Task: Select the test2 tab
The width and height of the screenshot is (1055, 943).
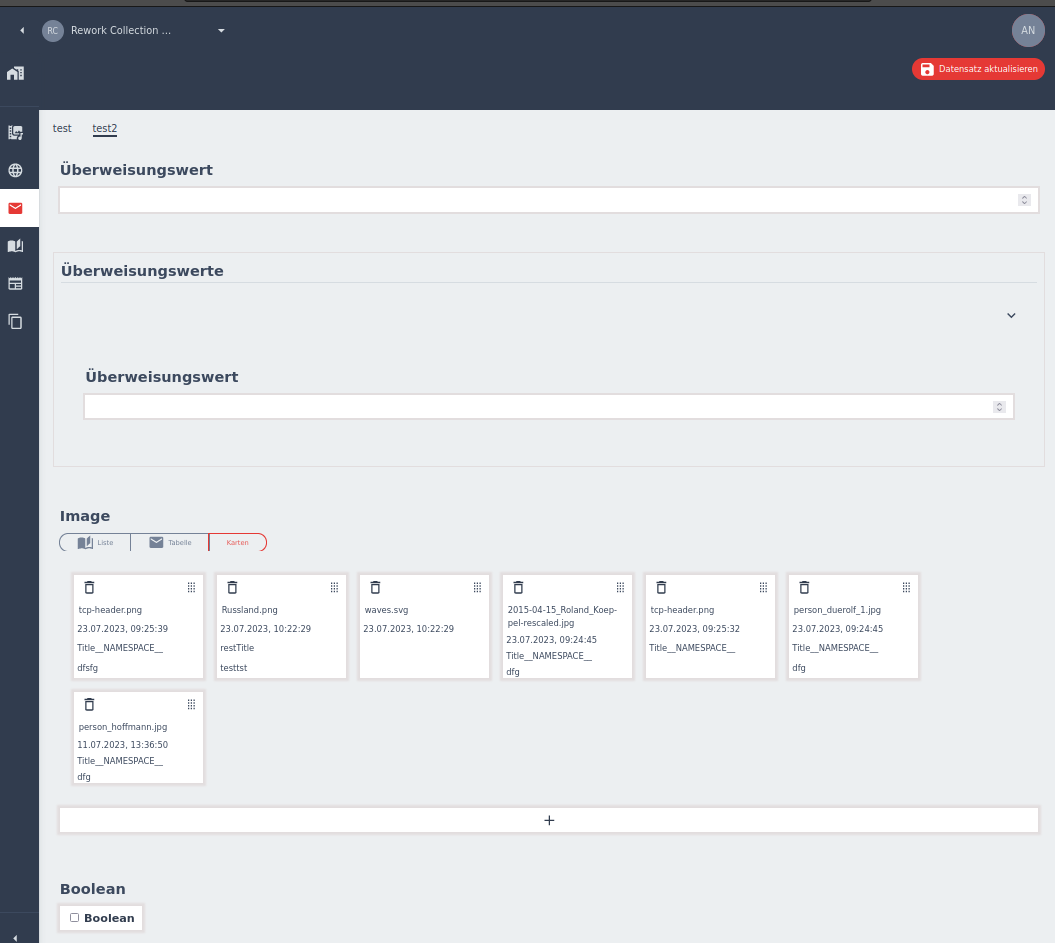Action: (105, 128)
